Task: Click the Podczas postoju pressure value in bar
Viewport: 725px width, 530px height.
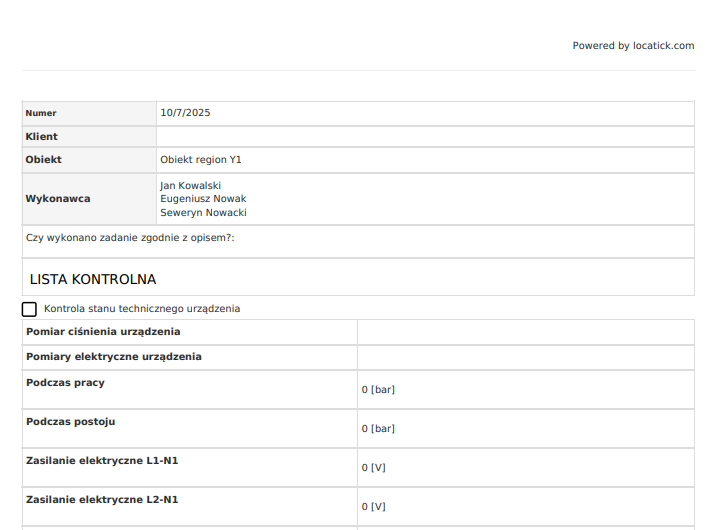Action: point(378,428)
